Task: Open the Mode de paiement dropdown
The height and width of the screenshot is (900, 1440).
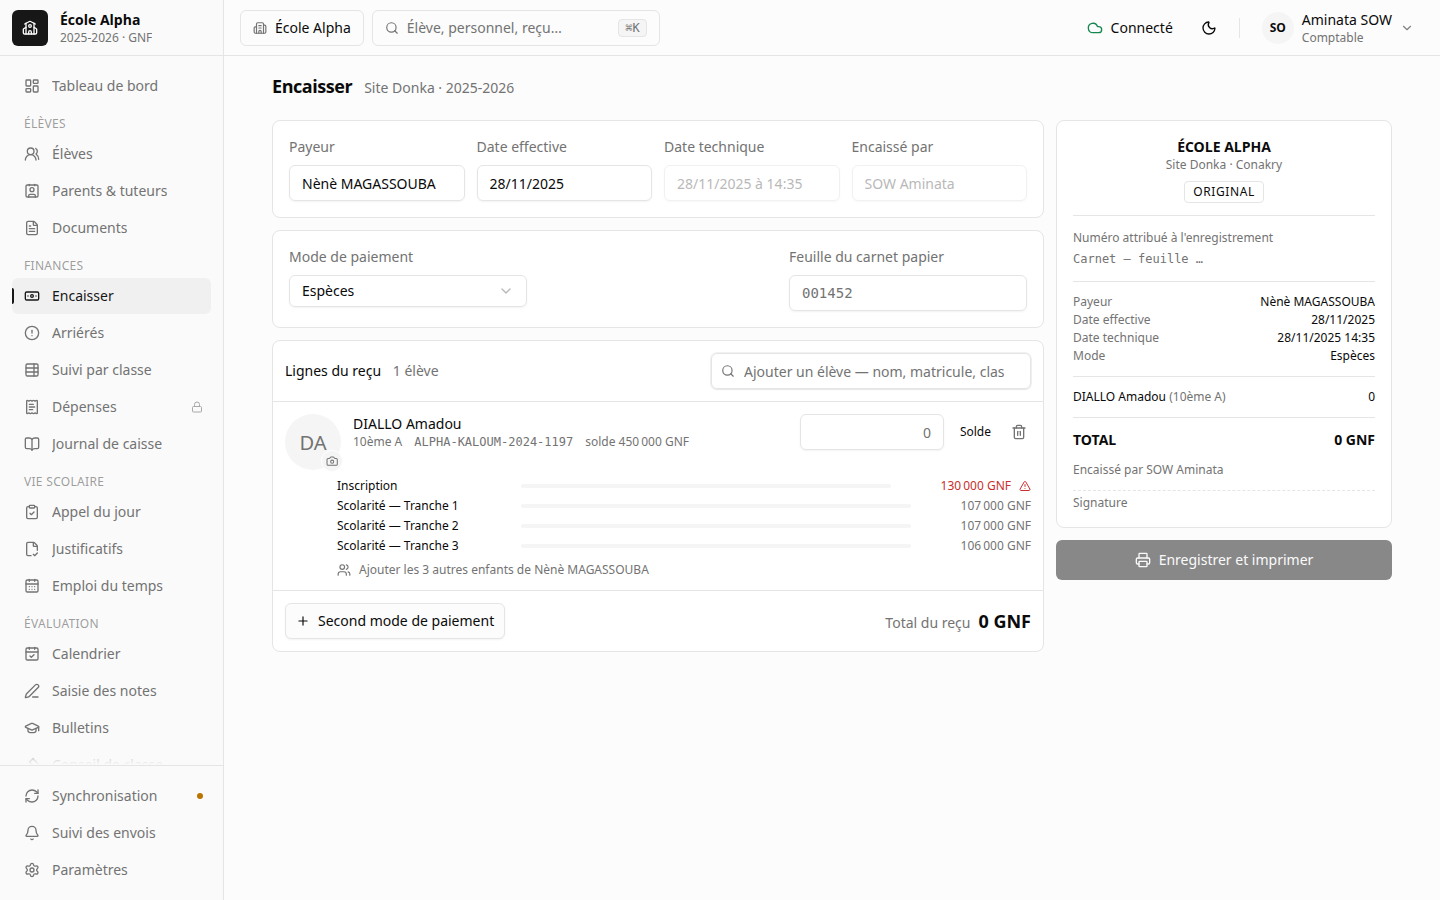Action: coord(408,291)
